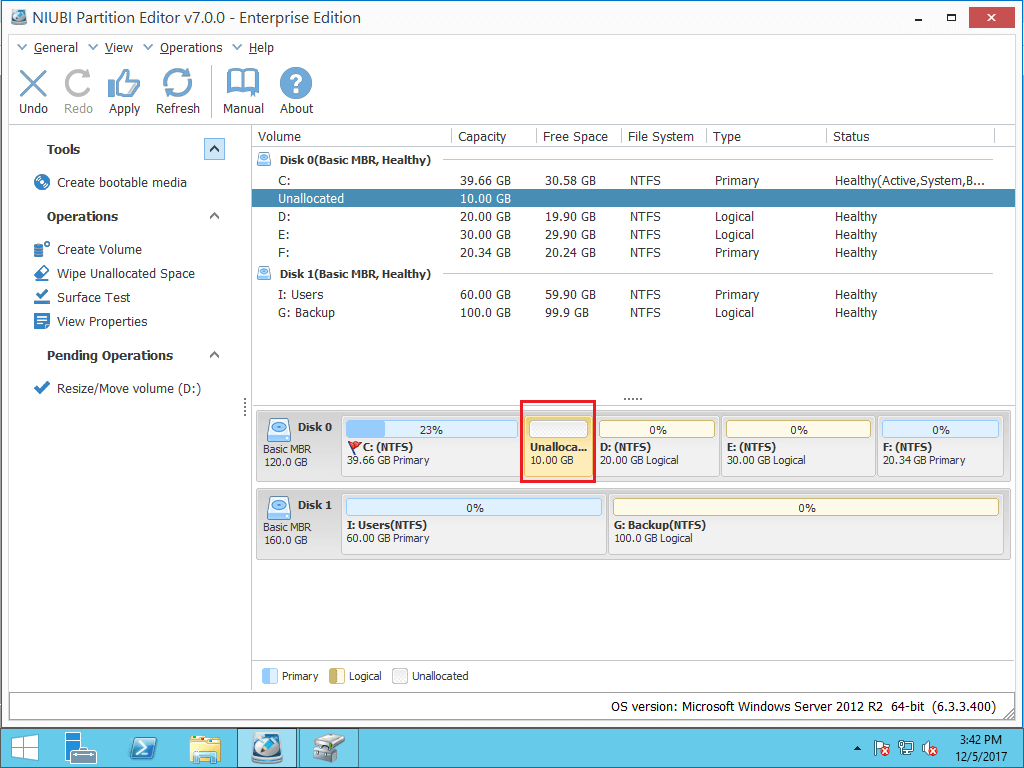Select D: (NTFS) 20.00 GB Logical block
This screenshot has height=768, width=1024.
coord(657,447)
